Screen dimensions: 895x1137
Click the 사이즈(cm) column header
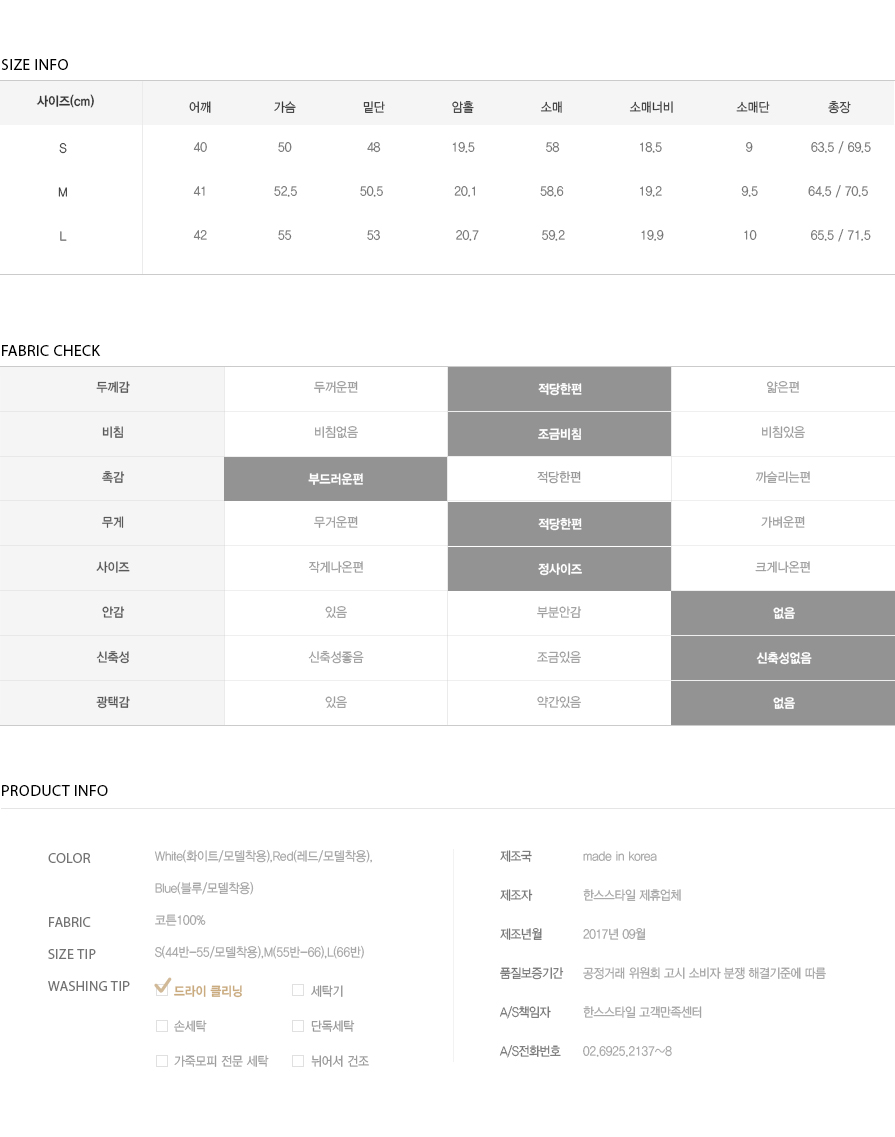click(65, 102)
